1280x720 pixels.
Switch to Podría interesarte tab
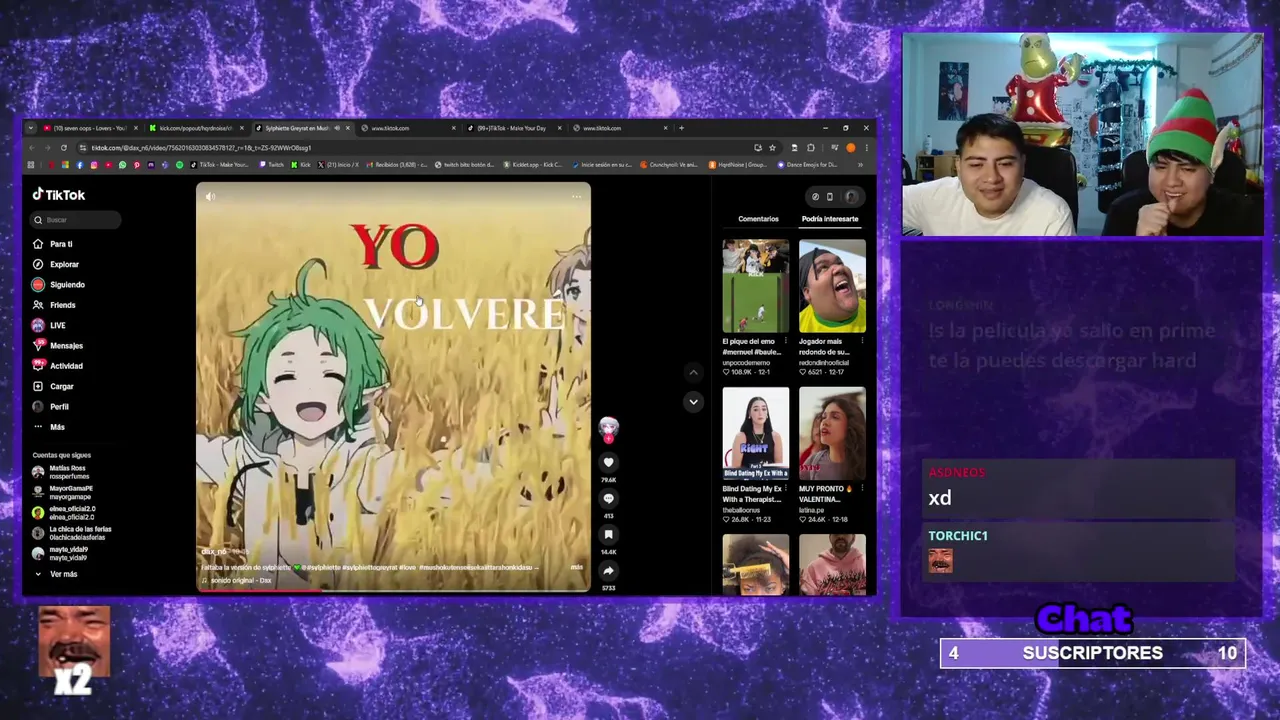pos(830,219)
